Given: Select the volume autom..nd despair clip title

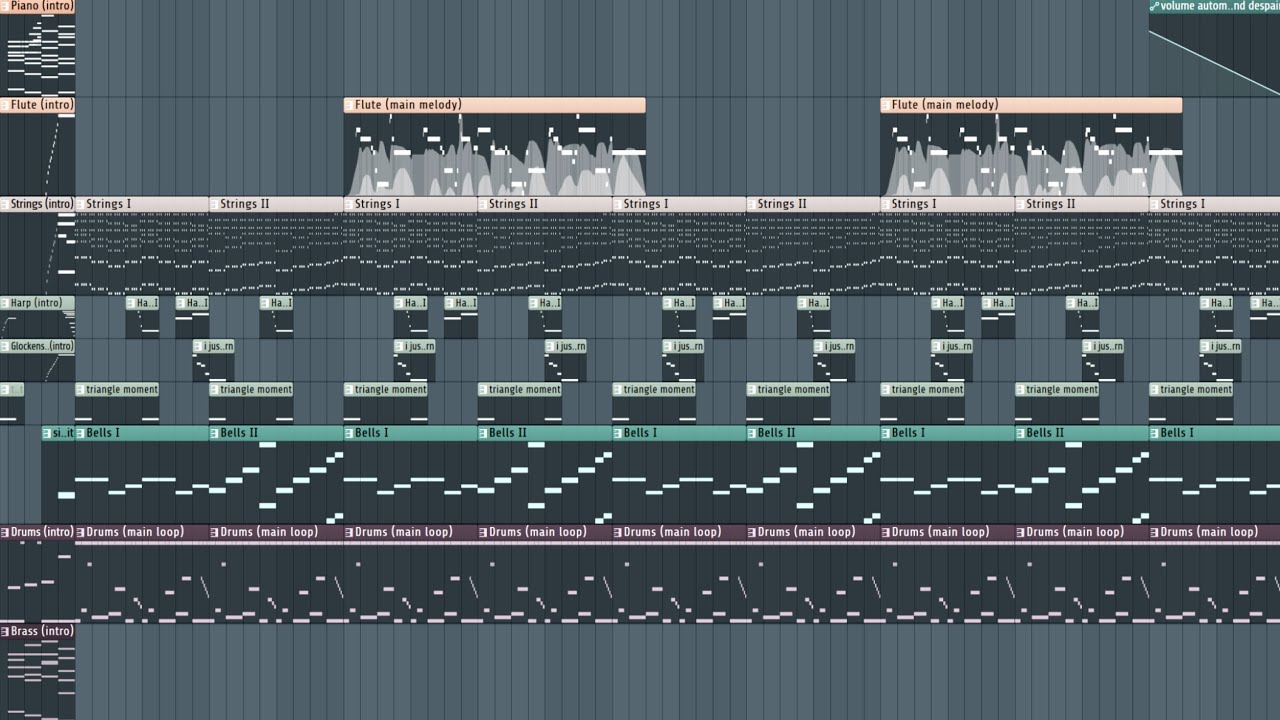Looking at the screenshot, I should (x=1219, y=6).
